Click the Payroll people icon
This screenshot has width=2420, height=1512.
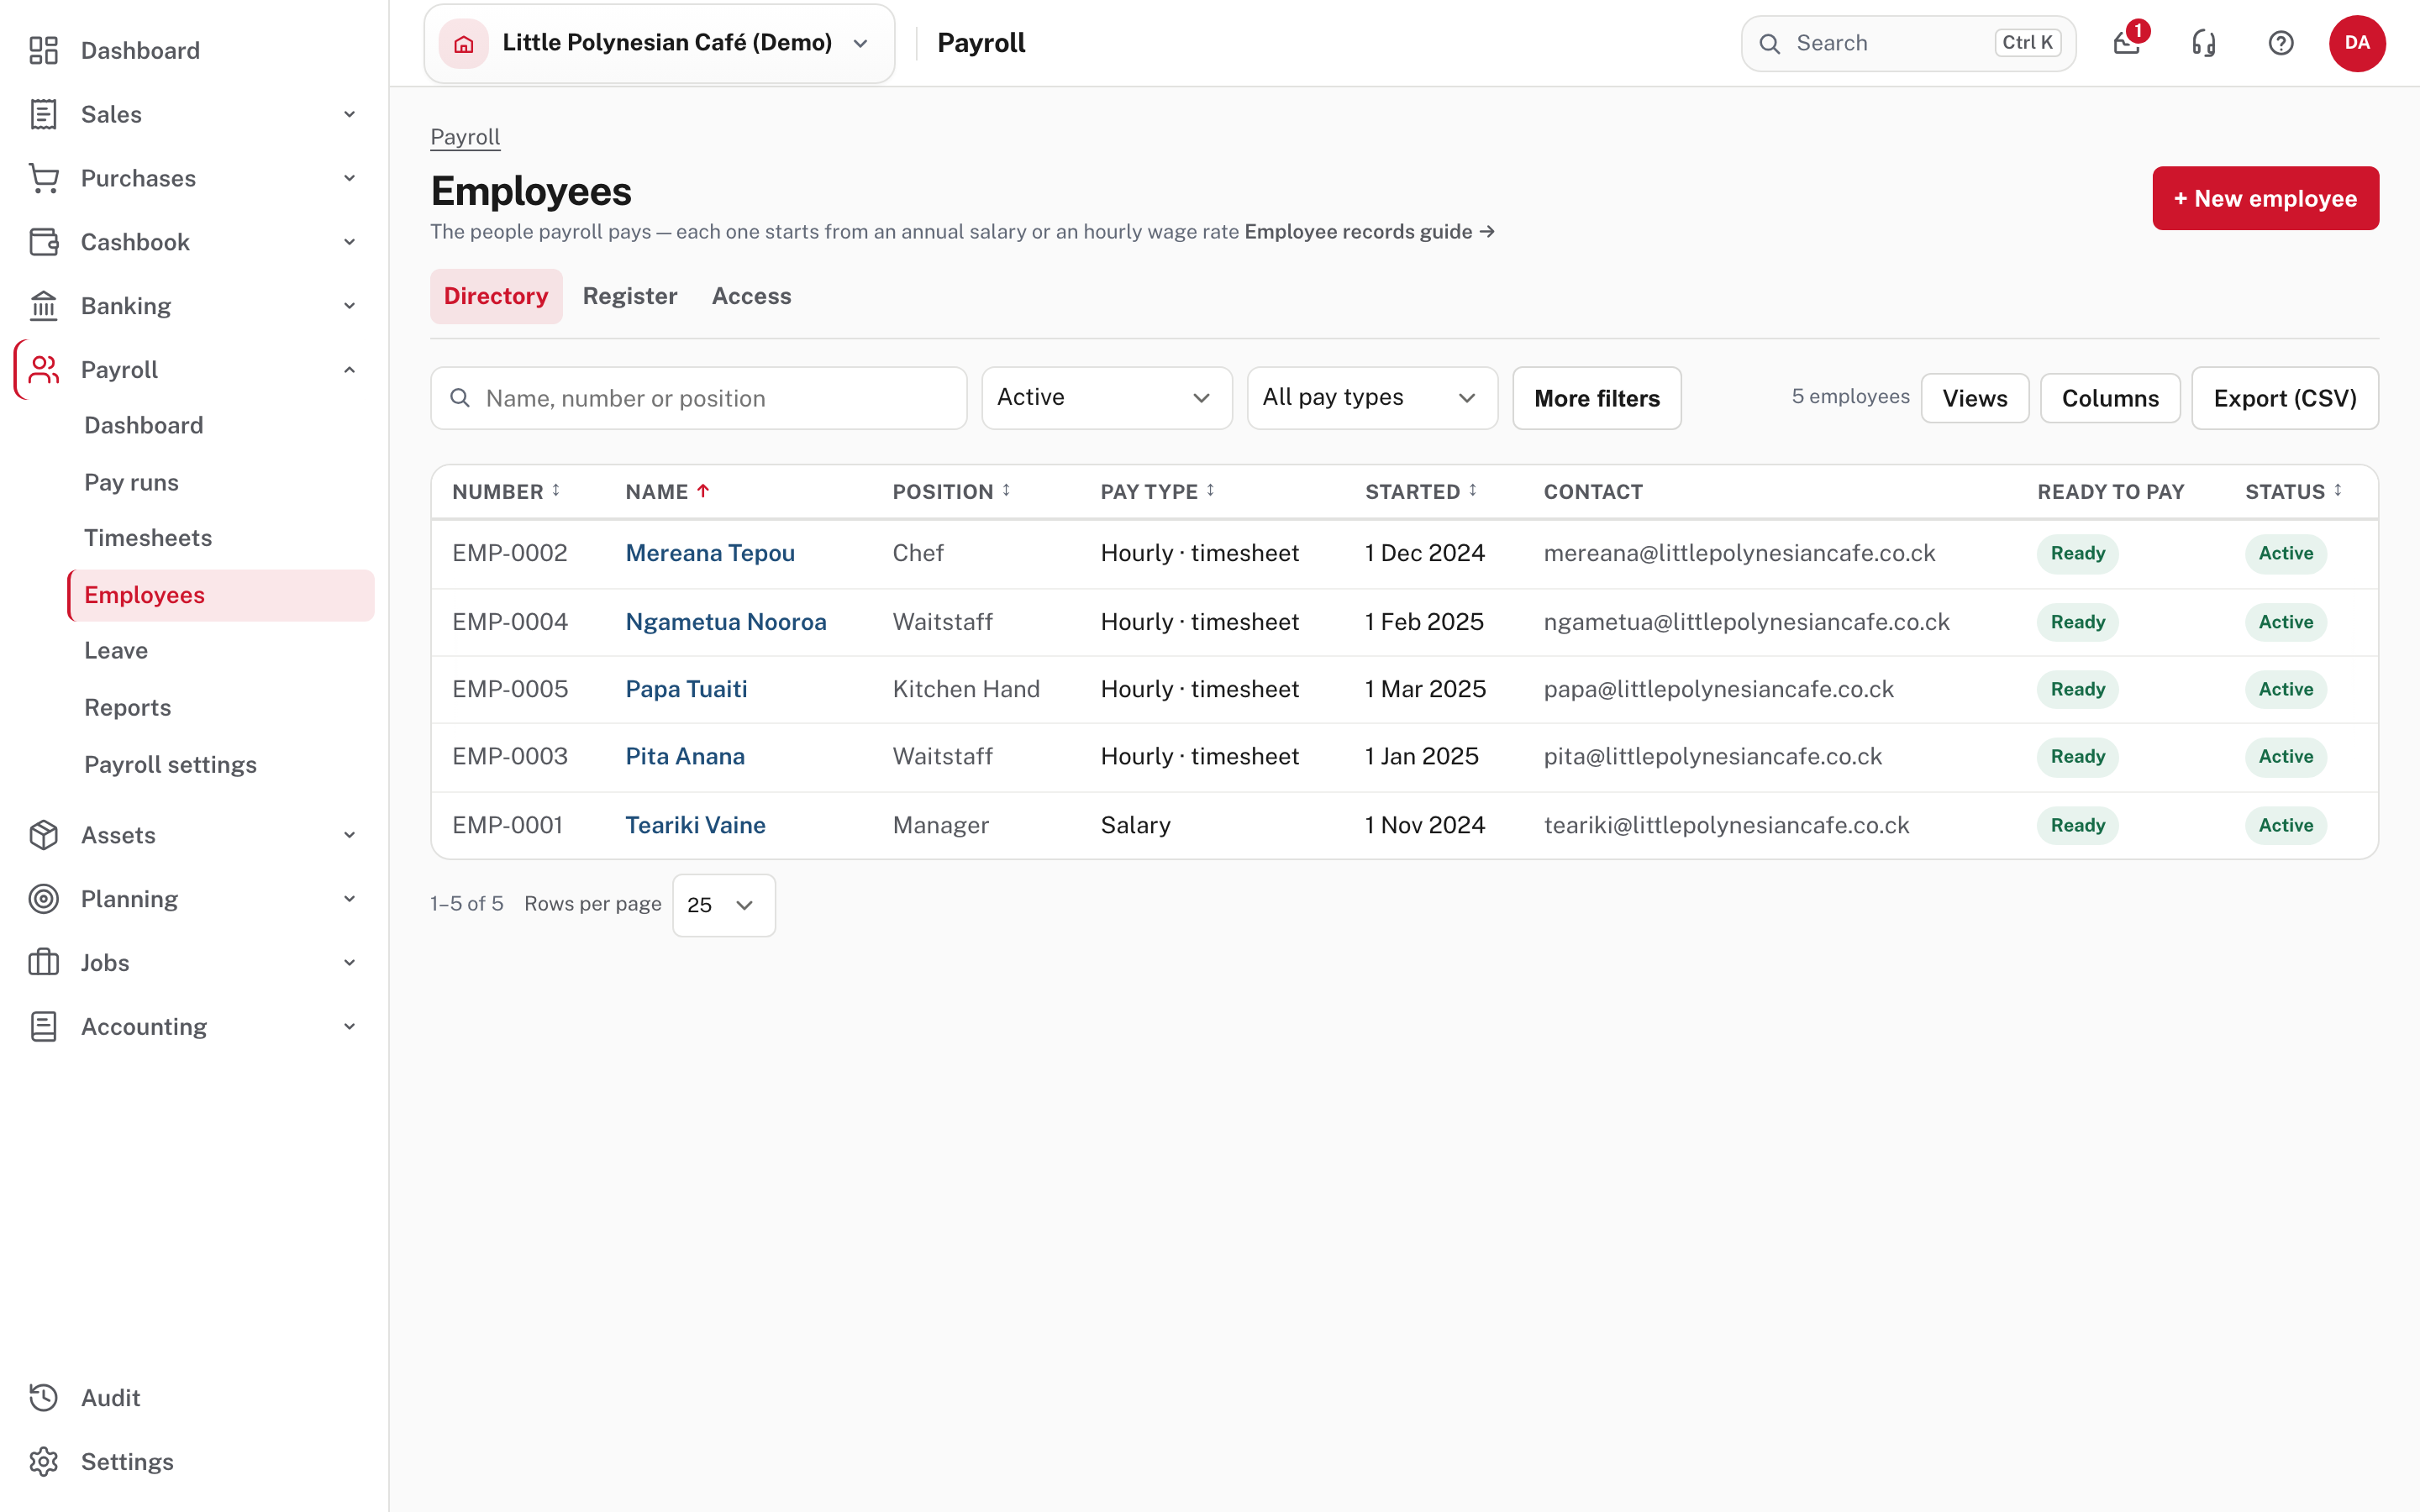[43, 370]
